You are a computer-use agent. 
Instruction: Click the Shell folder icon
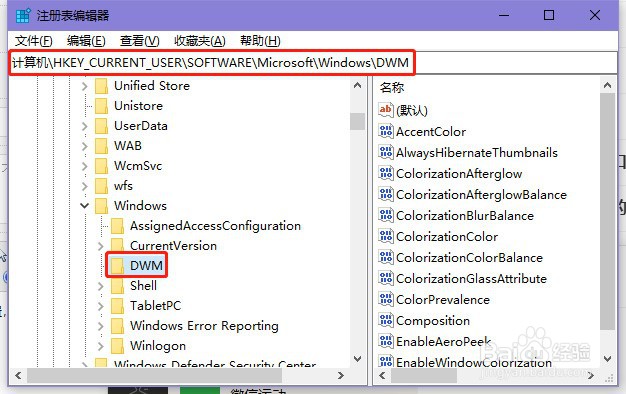[x=117, y=286]
